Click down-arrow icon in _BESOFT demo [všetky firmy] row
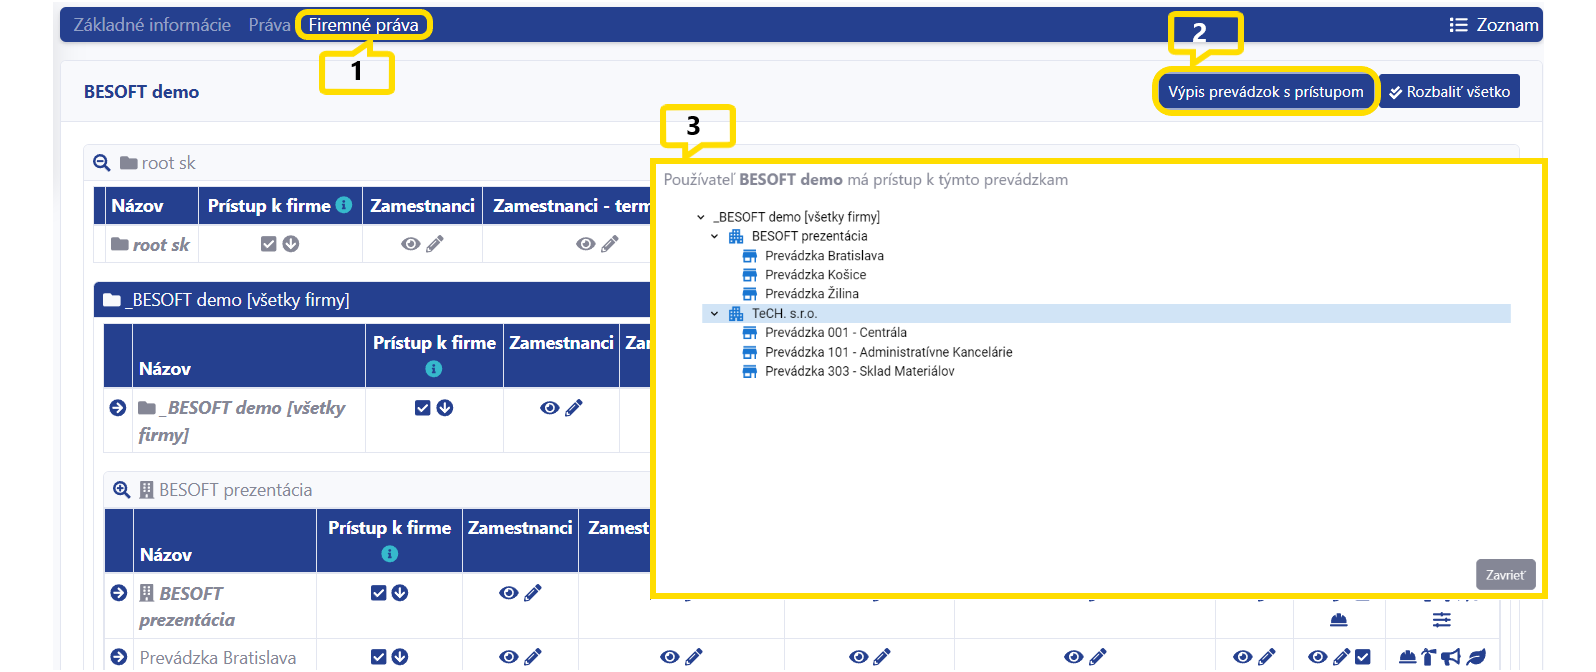The image size is (1596, 672). tap(445, 407)
